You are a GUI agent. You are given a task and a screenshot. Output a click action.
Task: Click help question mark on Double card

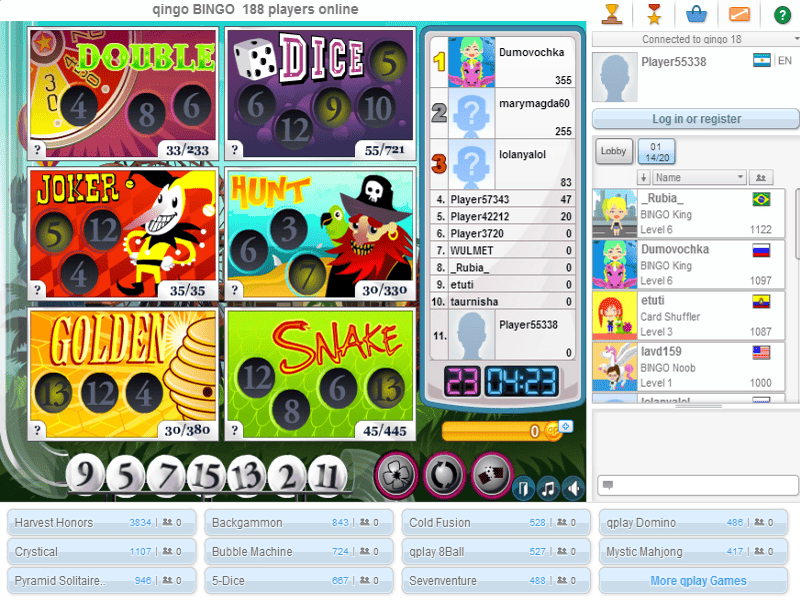[37, 149]
